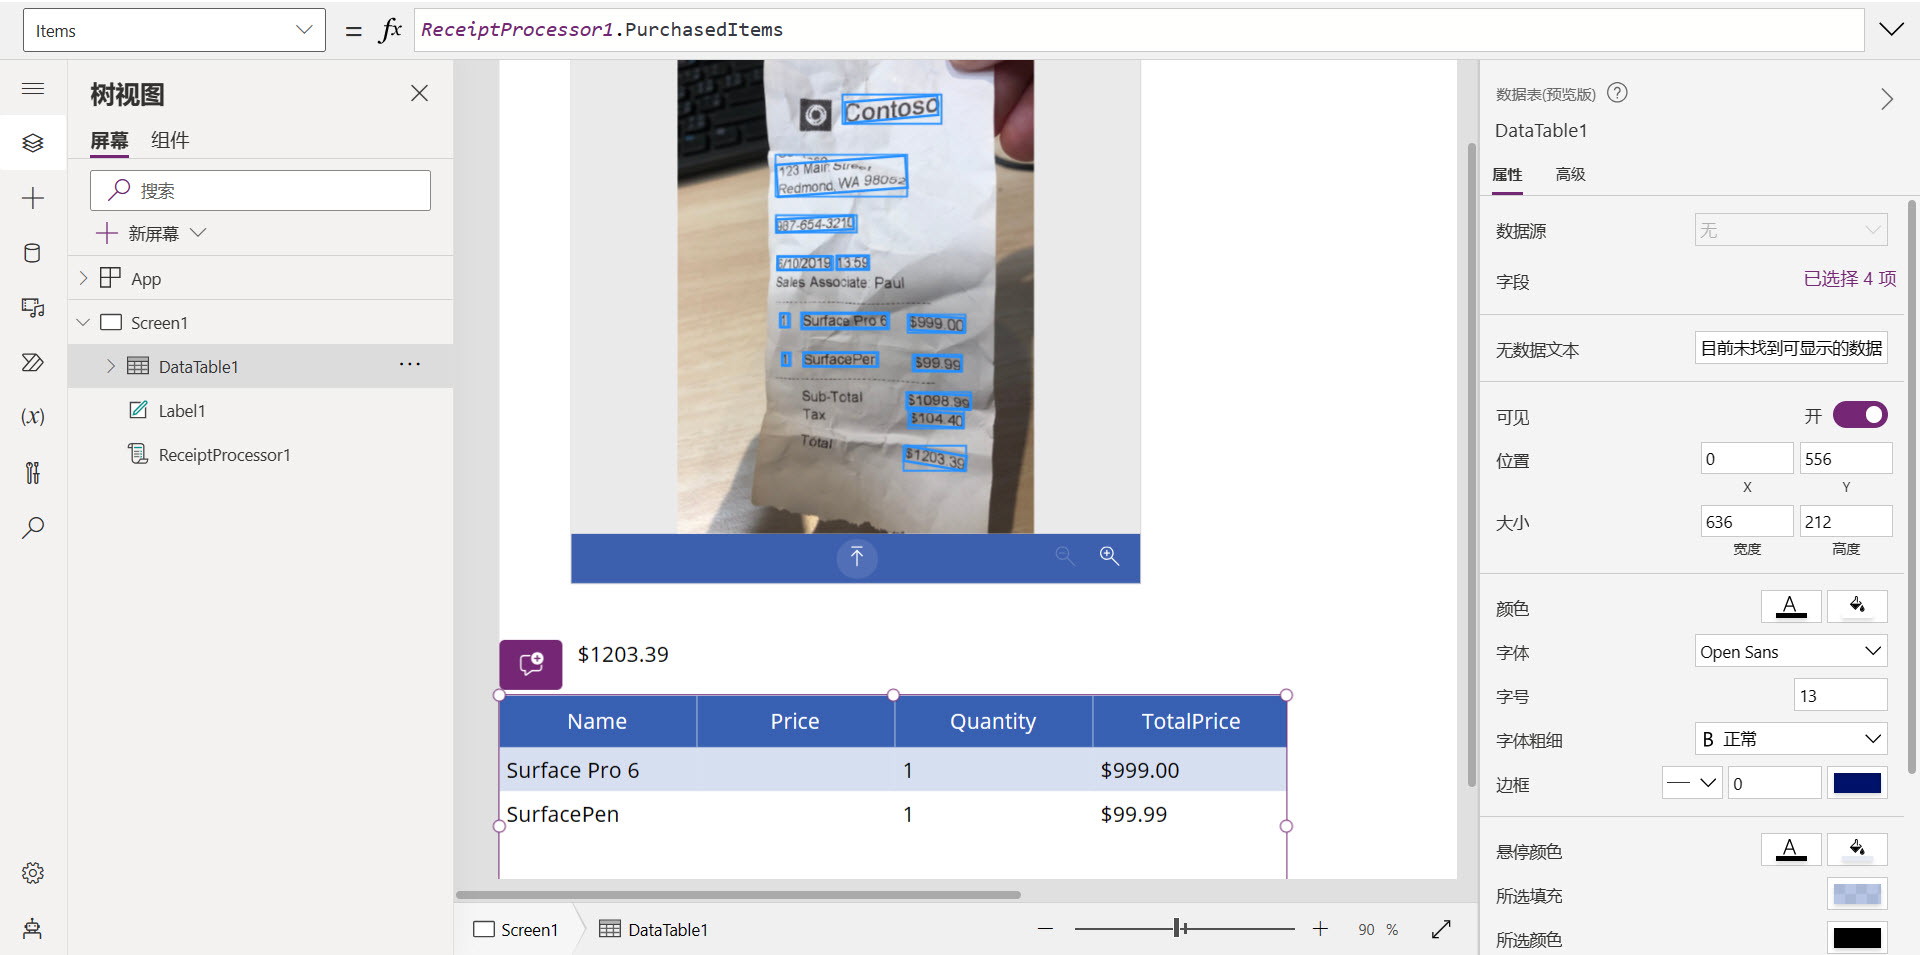Open the more options for DataTable1
Viewport: 1920px width, 955px height.
click(x=410, y=365)
